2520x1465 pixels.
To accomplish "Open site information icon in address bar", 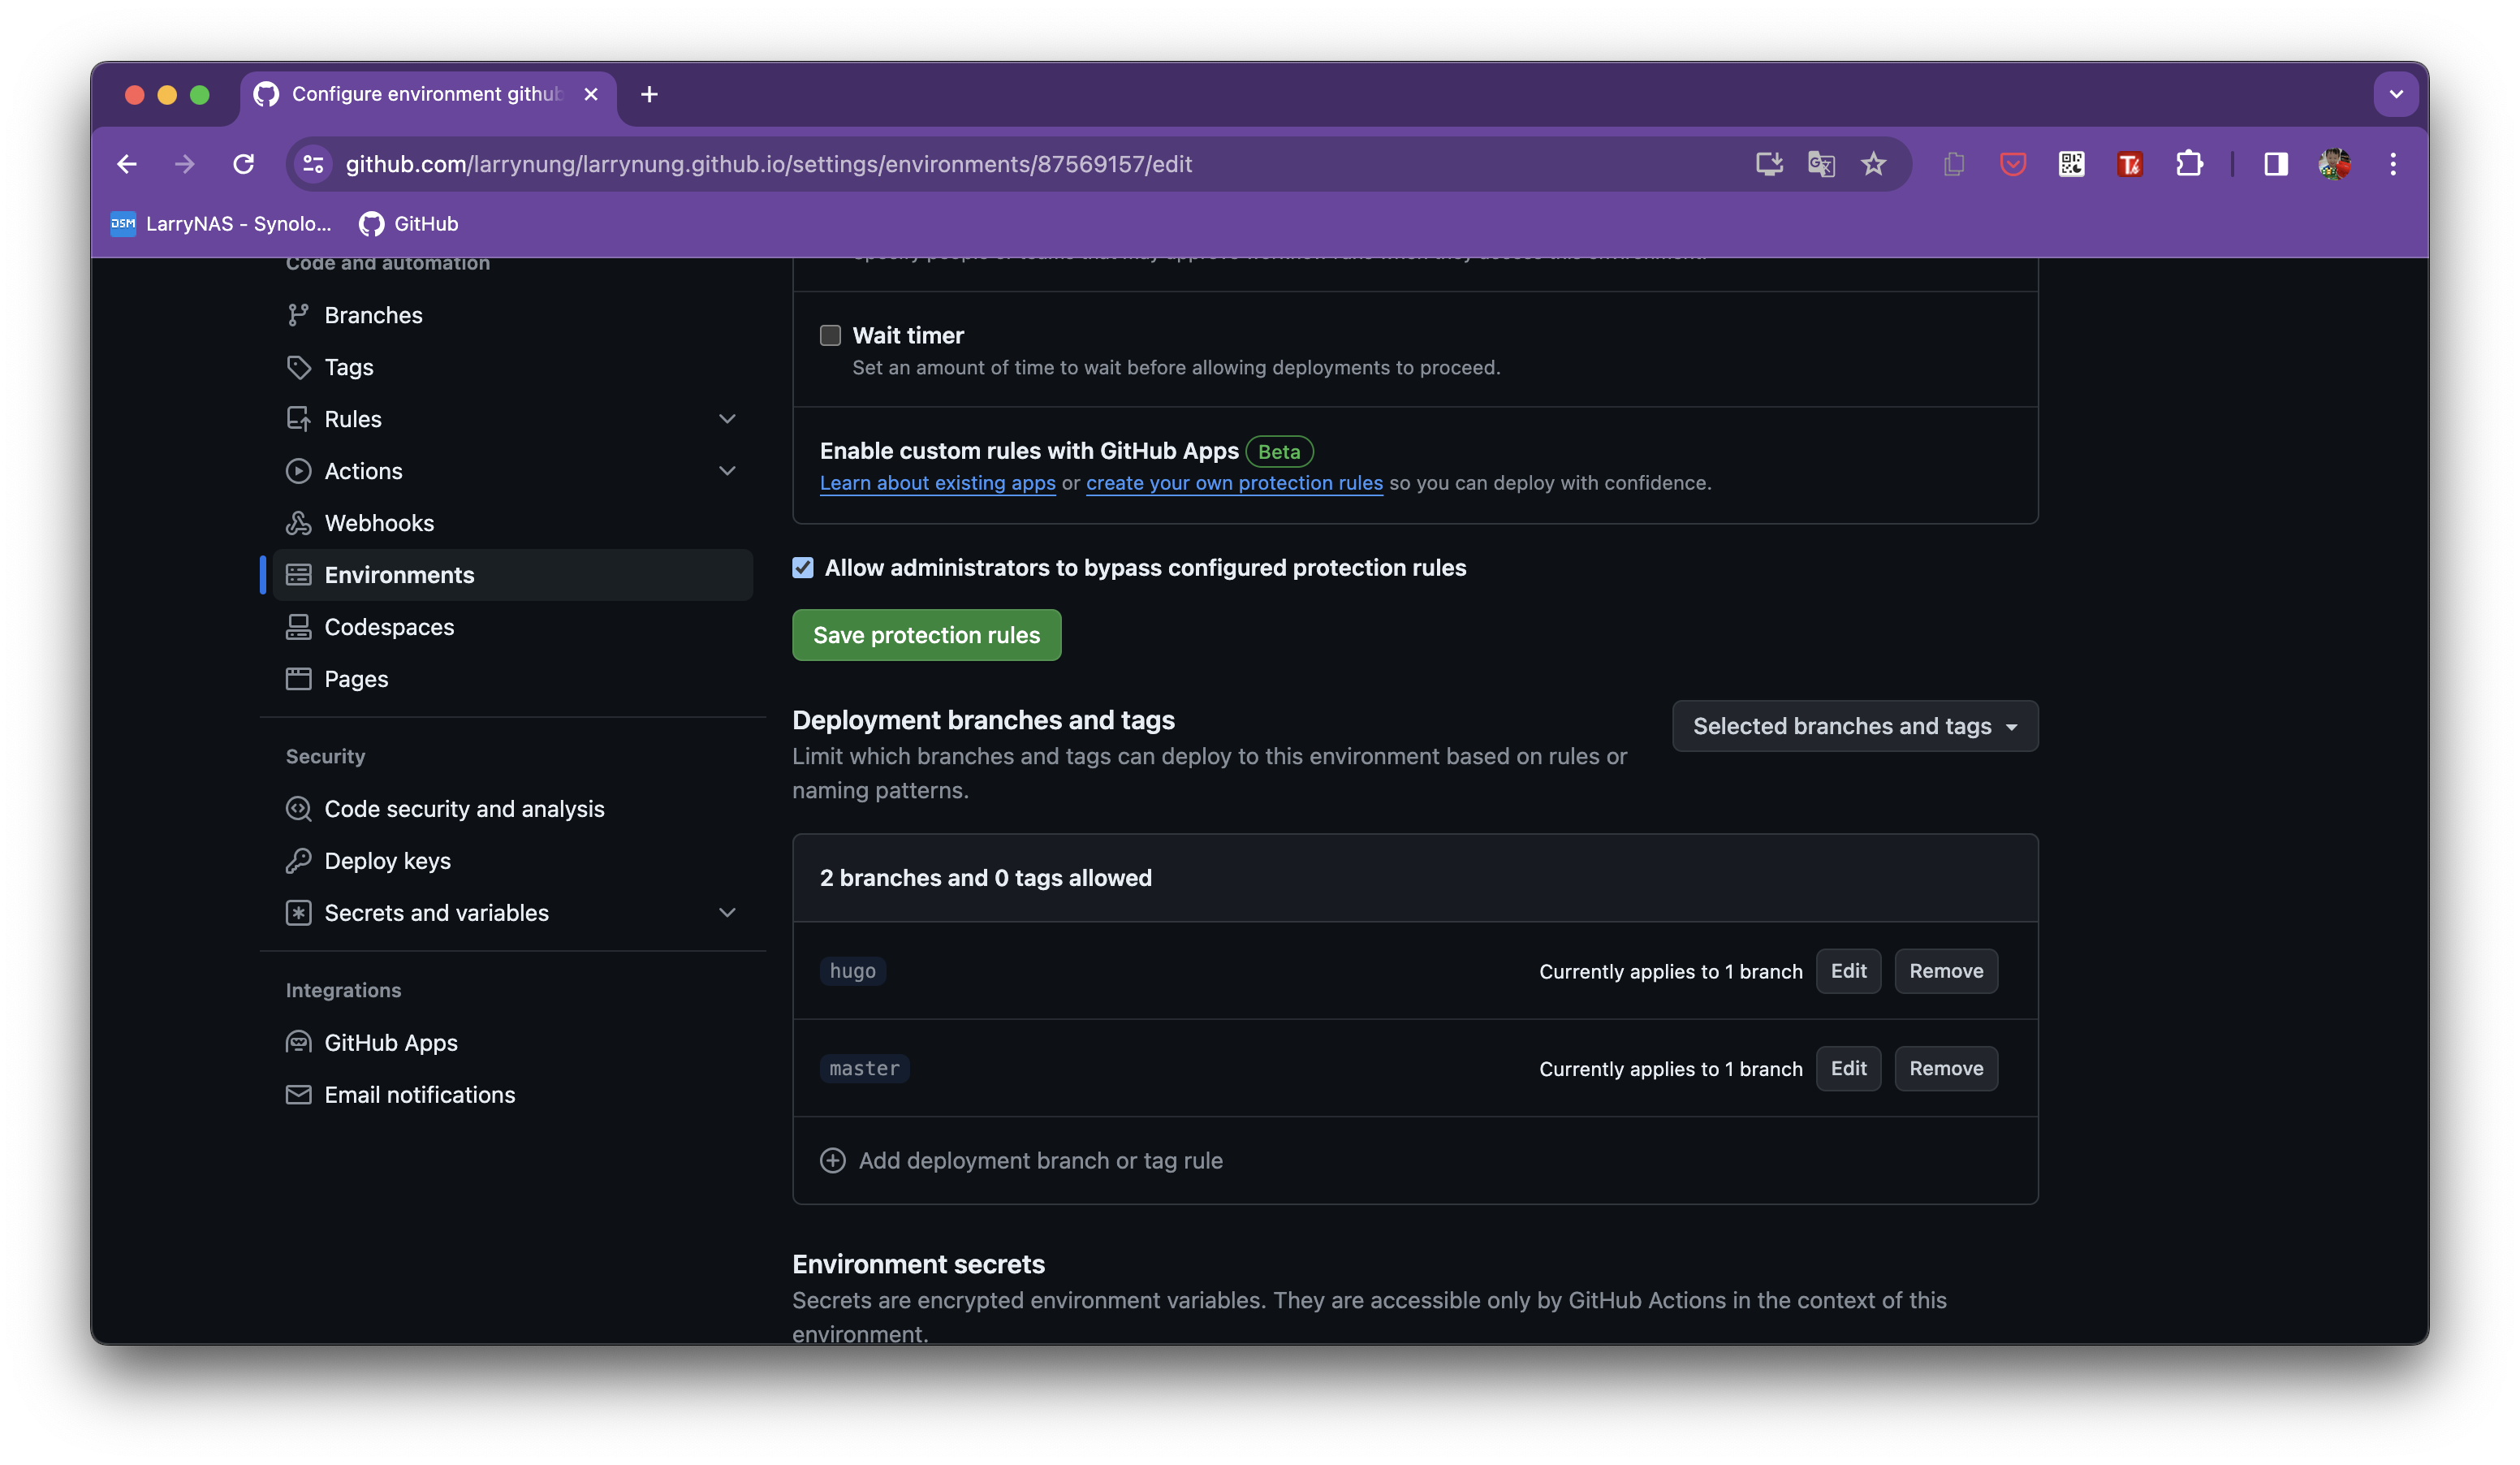I will coord(314,164).
